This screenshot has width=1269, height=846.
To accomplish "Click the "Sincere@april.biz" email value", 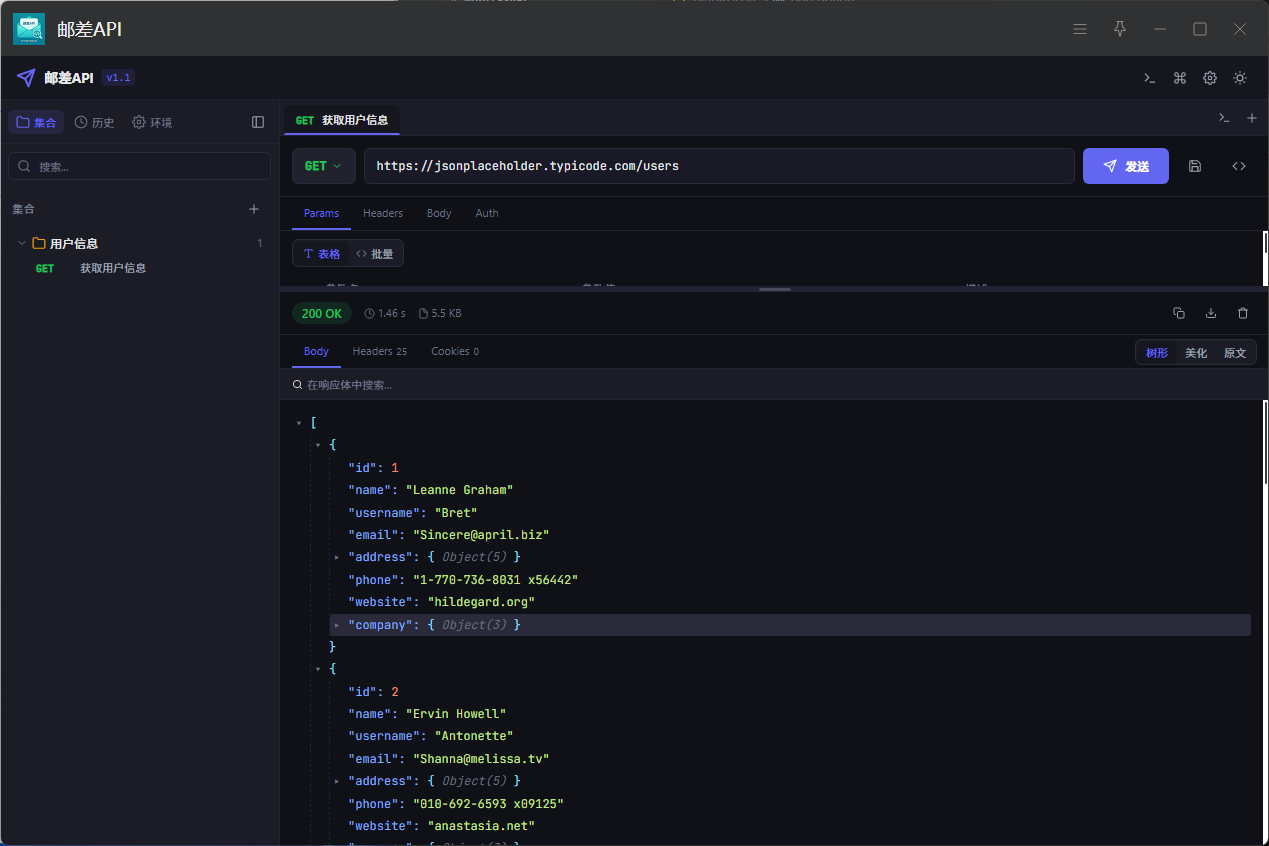I will pos(481,535).
